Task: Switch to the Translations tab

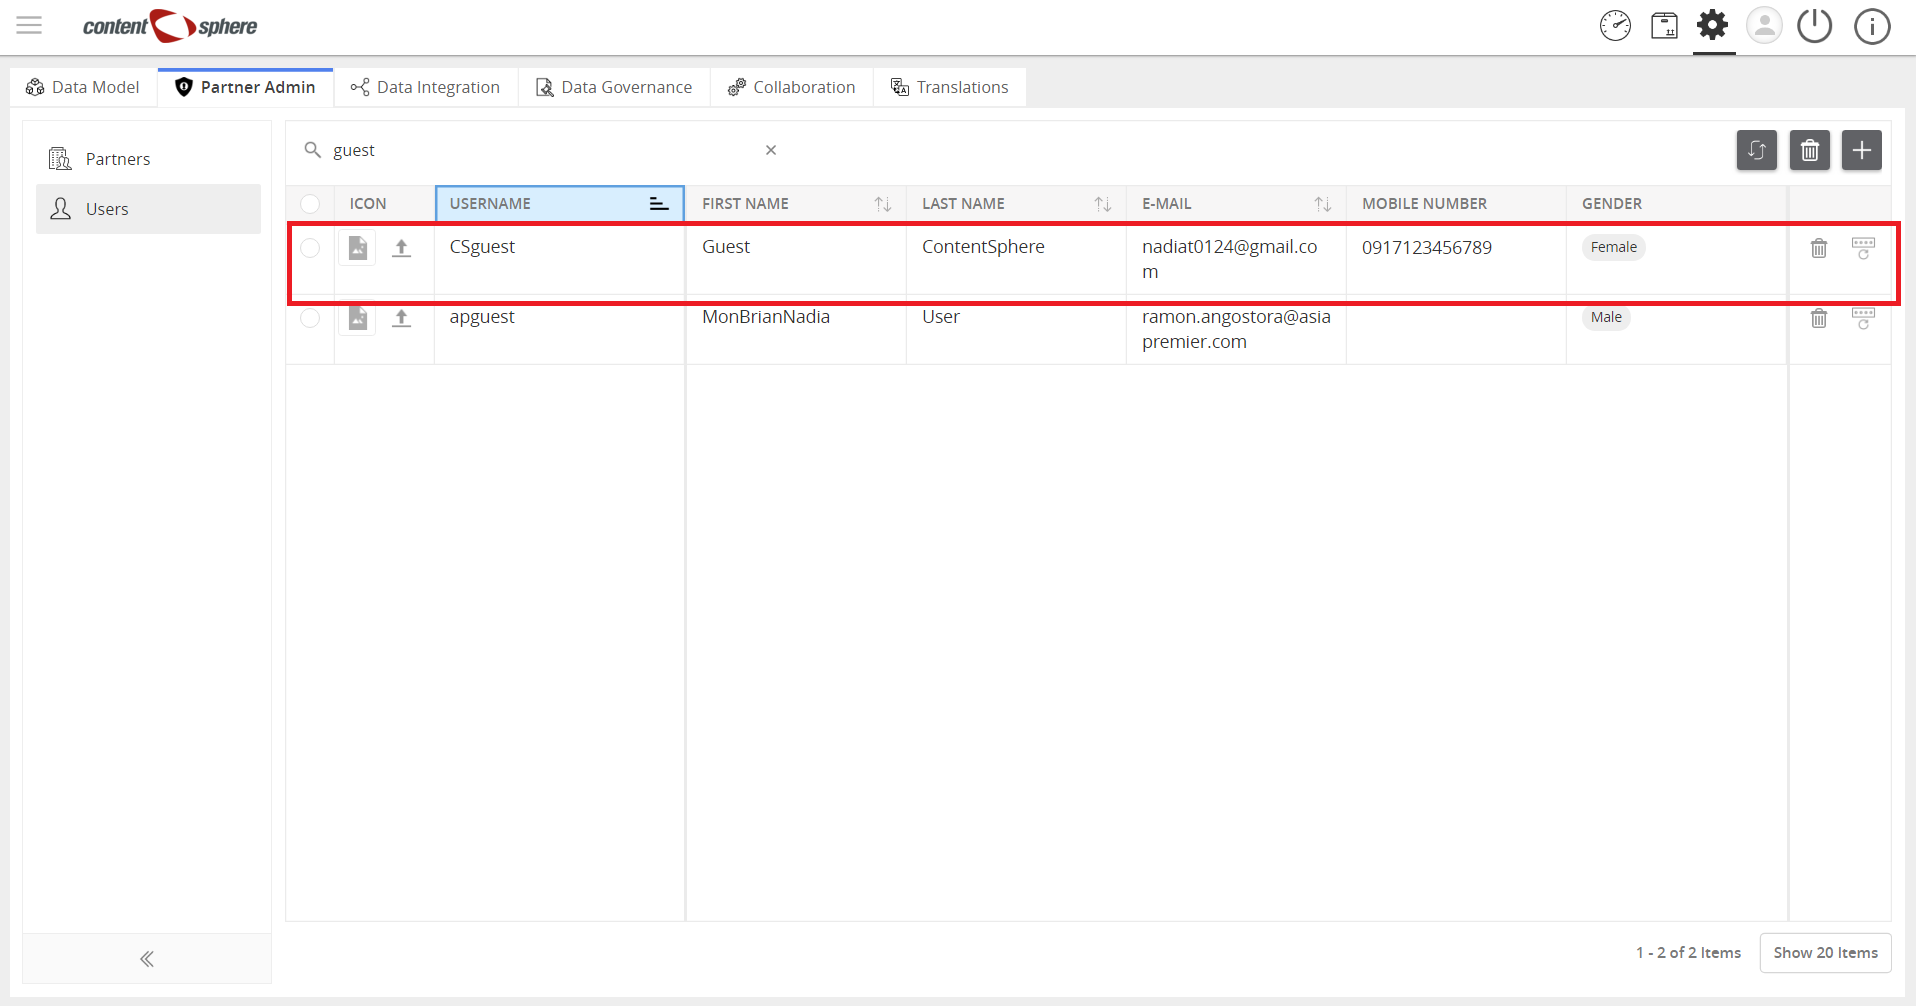Action: pyautogui.click(x=950, y=87)
